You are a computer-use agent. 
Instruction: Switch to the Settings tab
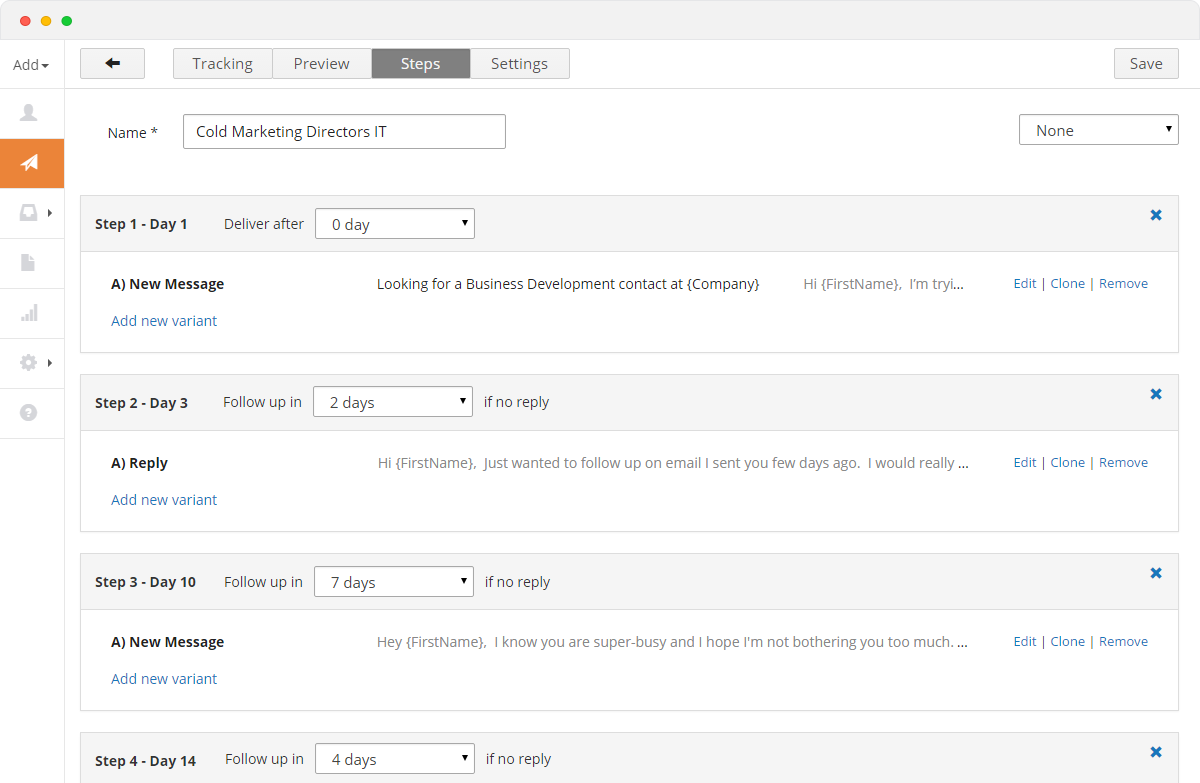[519, 63]
